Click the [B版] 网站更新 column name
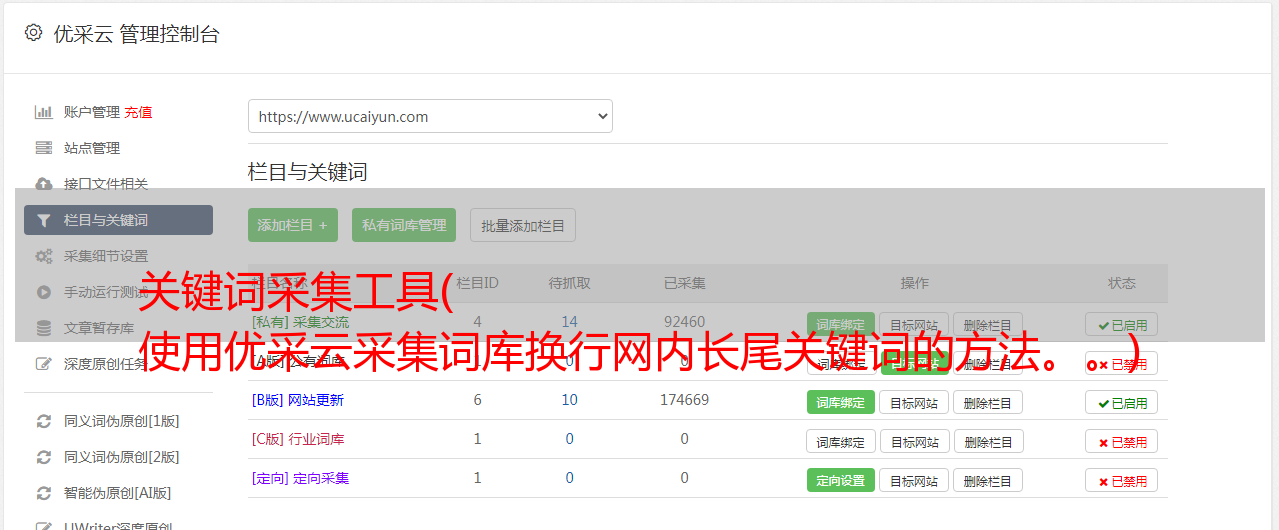The height and width of the screenshot is (530, 1279). coord(298,400)
